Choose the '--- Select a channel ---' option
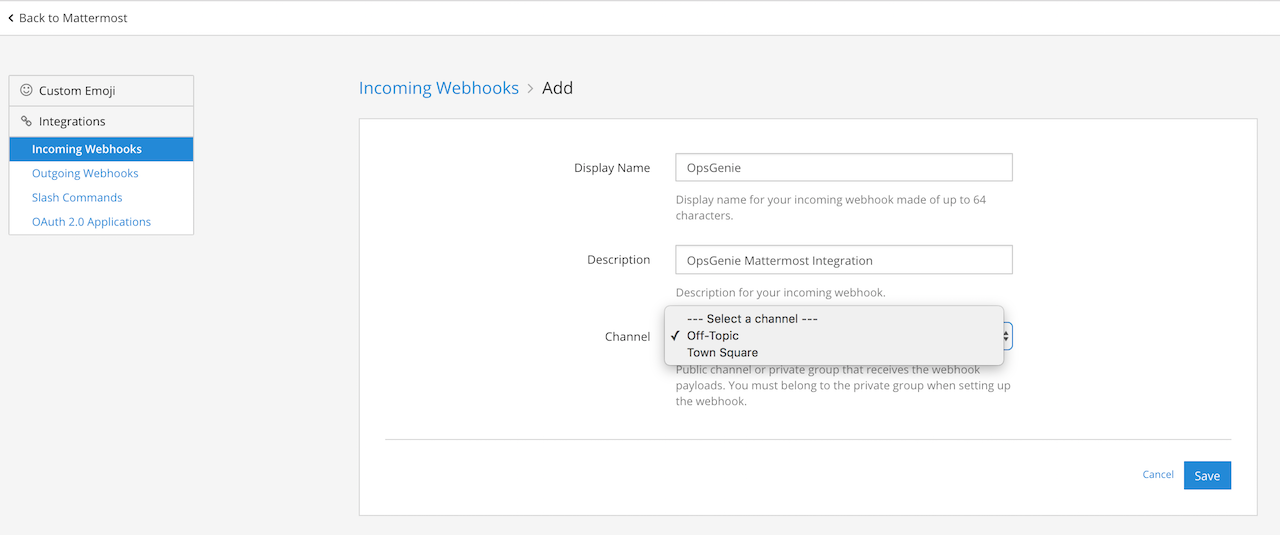1280x535 pixels. tap(834, 319)
